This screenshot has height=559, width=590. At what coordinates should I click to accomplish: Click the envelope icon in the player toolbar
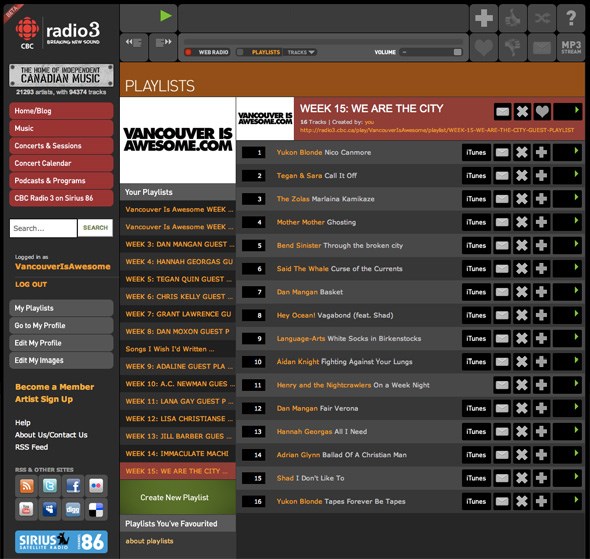click(x=542, y=47)
